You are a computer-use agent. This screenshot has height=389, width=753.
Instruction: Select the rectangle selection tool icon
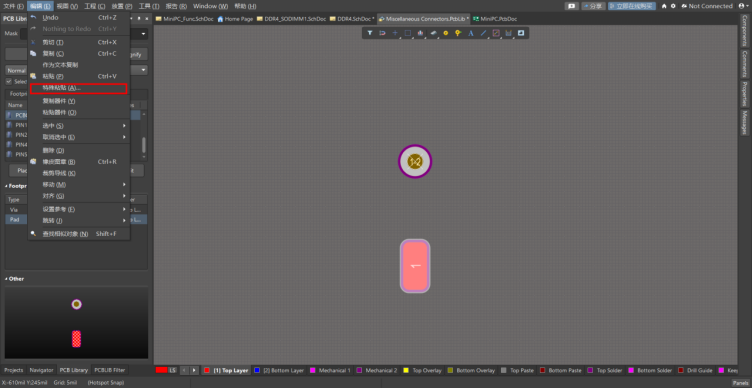pyautogui.click(x=408, y=33)
